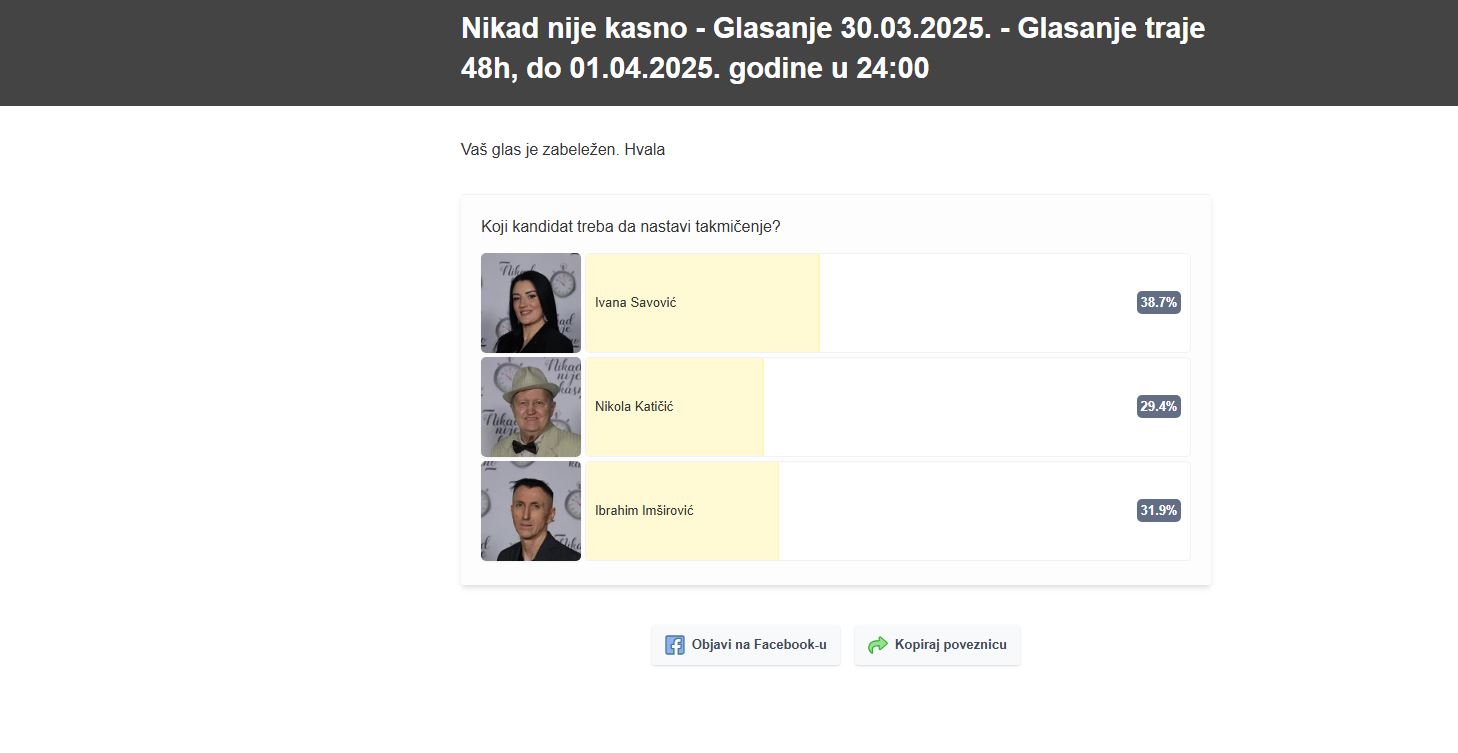Open Ivana Savović's photo thumbnail
The image size is (1458, 753).
531,303
